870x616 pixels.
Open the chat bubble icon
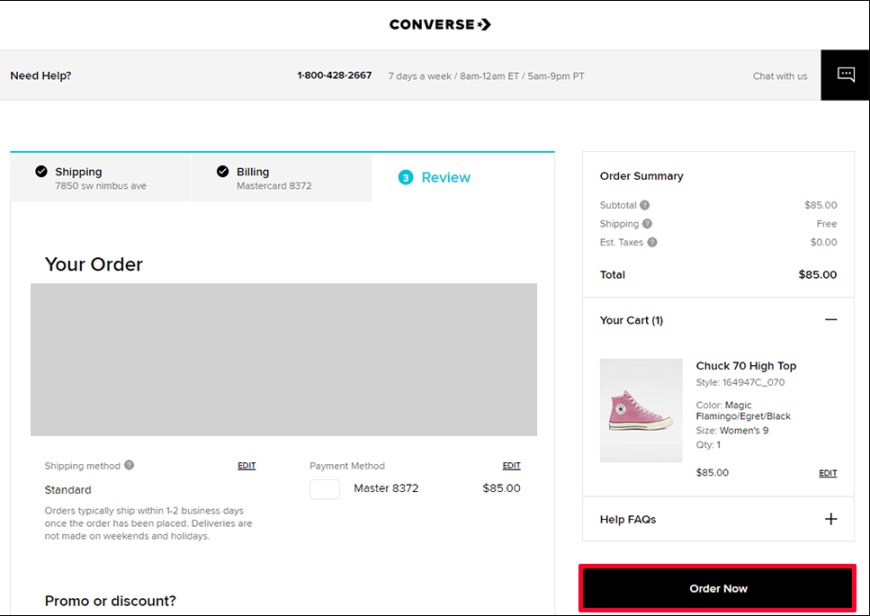pos(846,75)
